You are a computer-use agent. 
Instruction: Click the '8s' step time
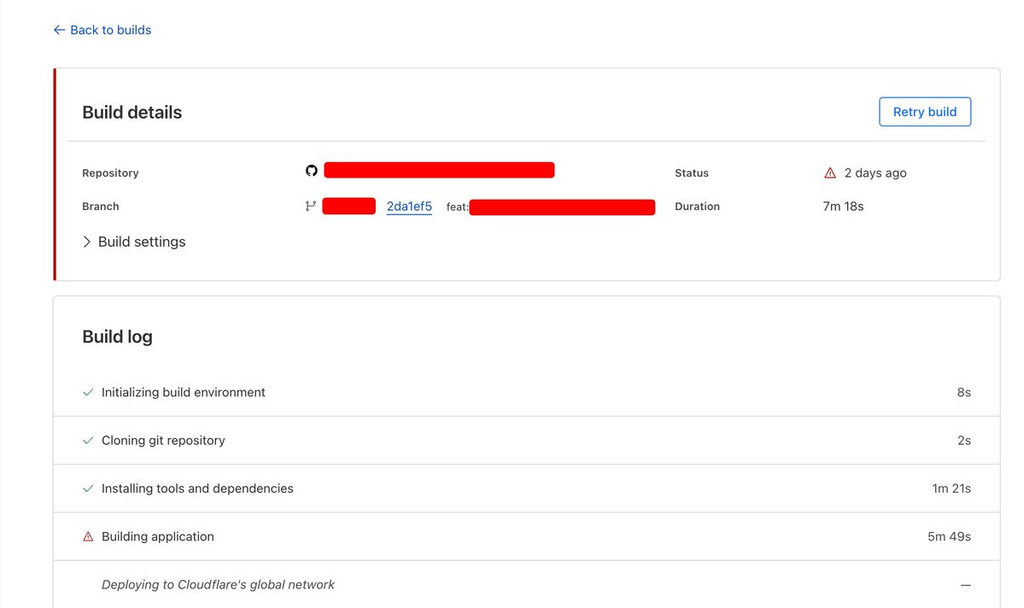pyautogui.click(x=964, y=392)
